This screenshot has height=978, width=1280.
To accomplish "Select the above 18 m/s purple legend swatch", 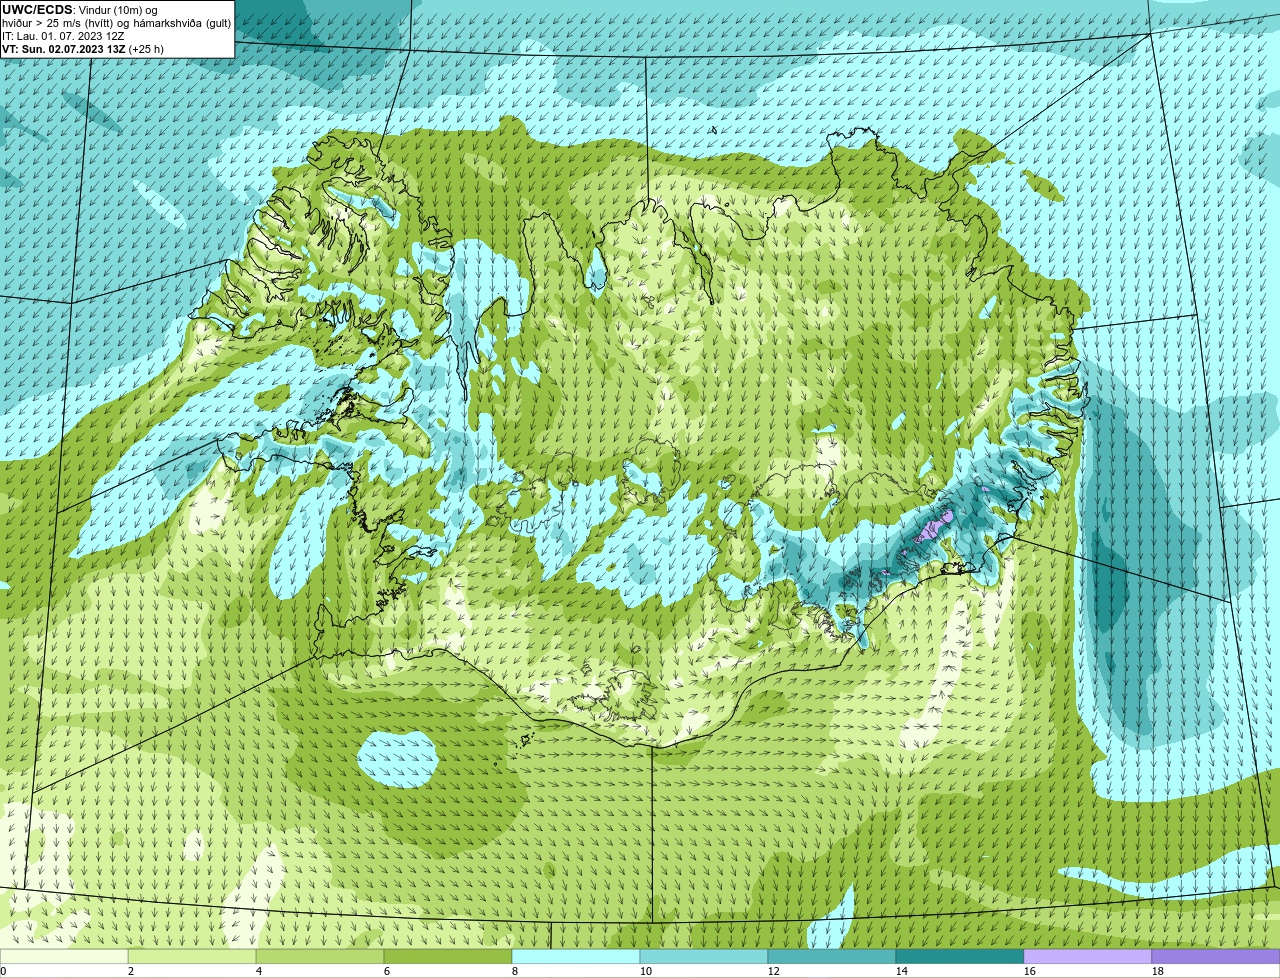I will [x=1216, y=957].
